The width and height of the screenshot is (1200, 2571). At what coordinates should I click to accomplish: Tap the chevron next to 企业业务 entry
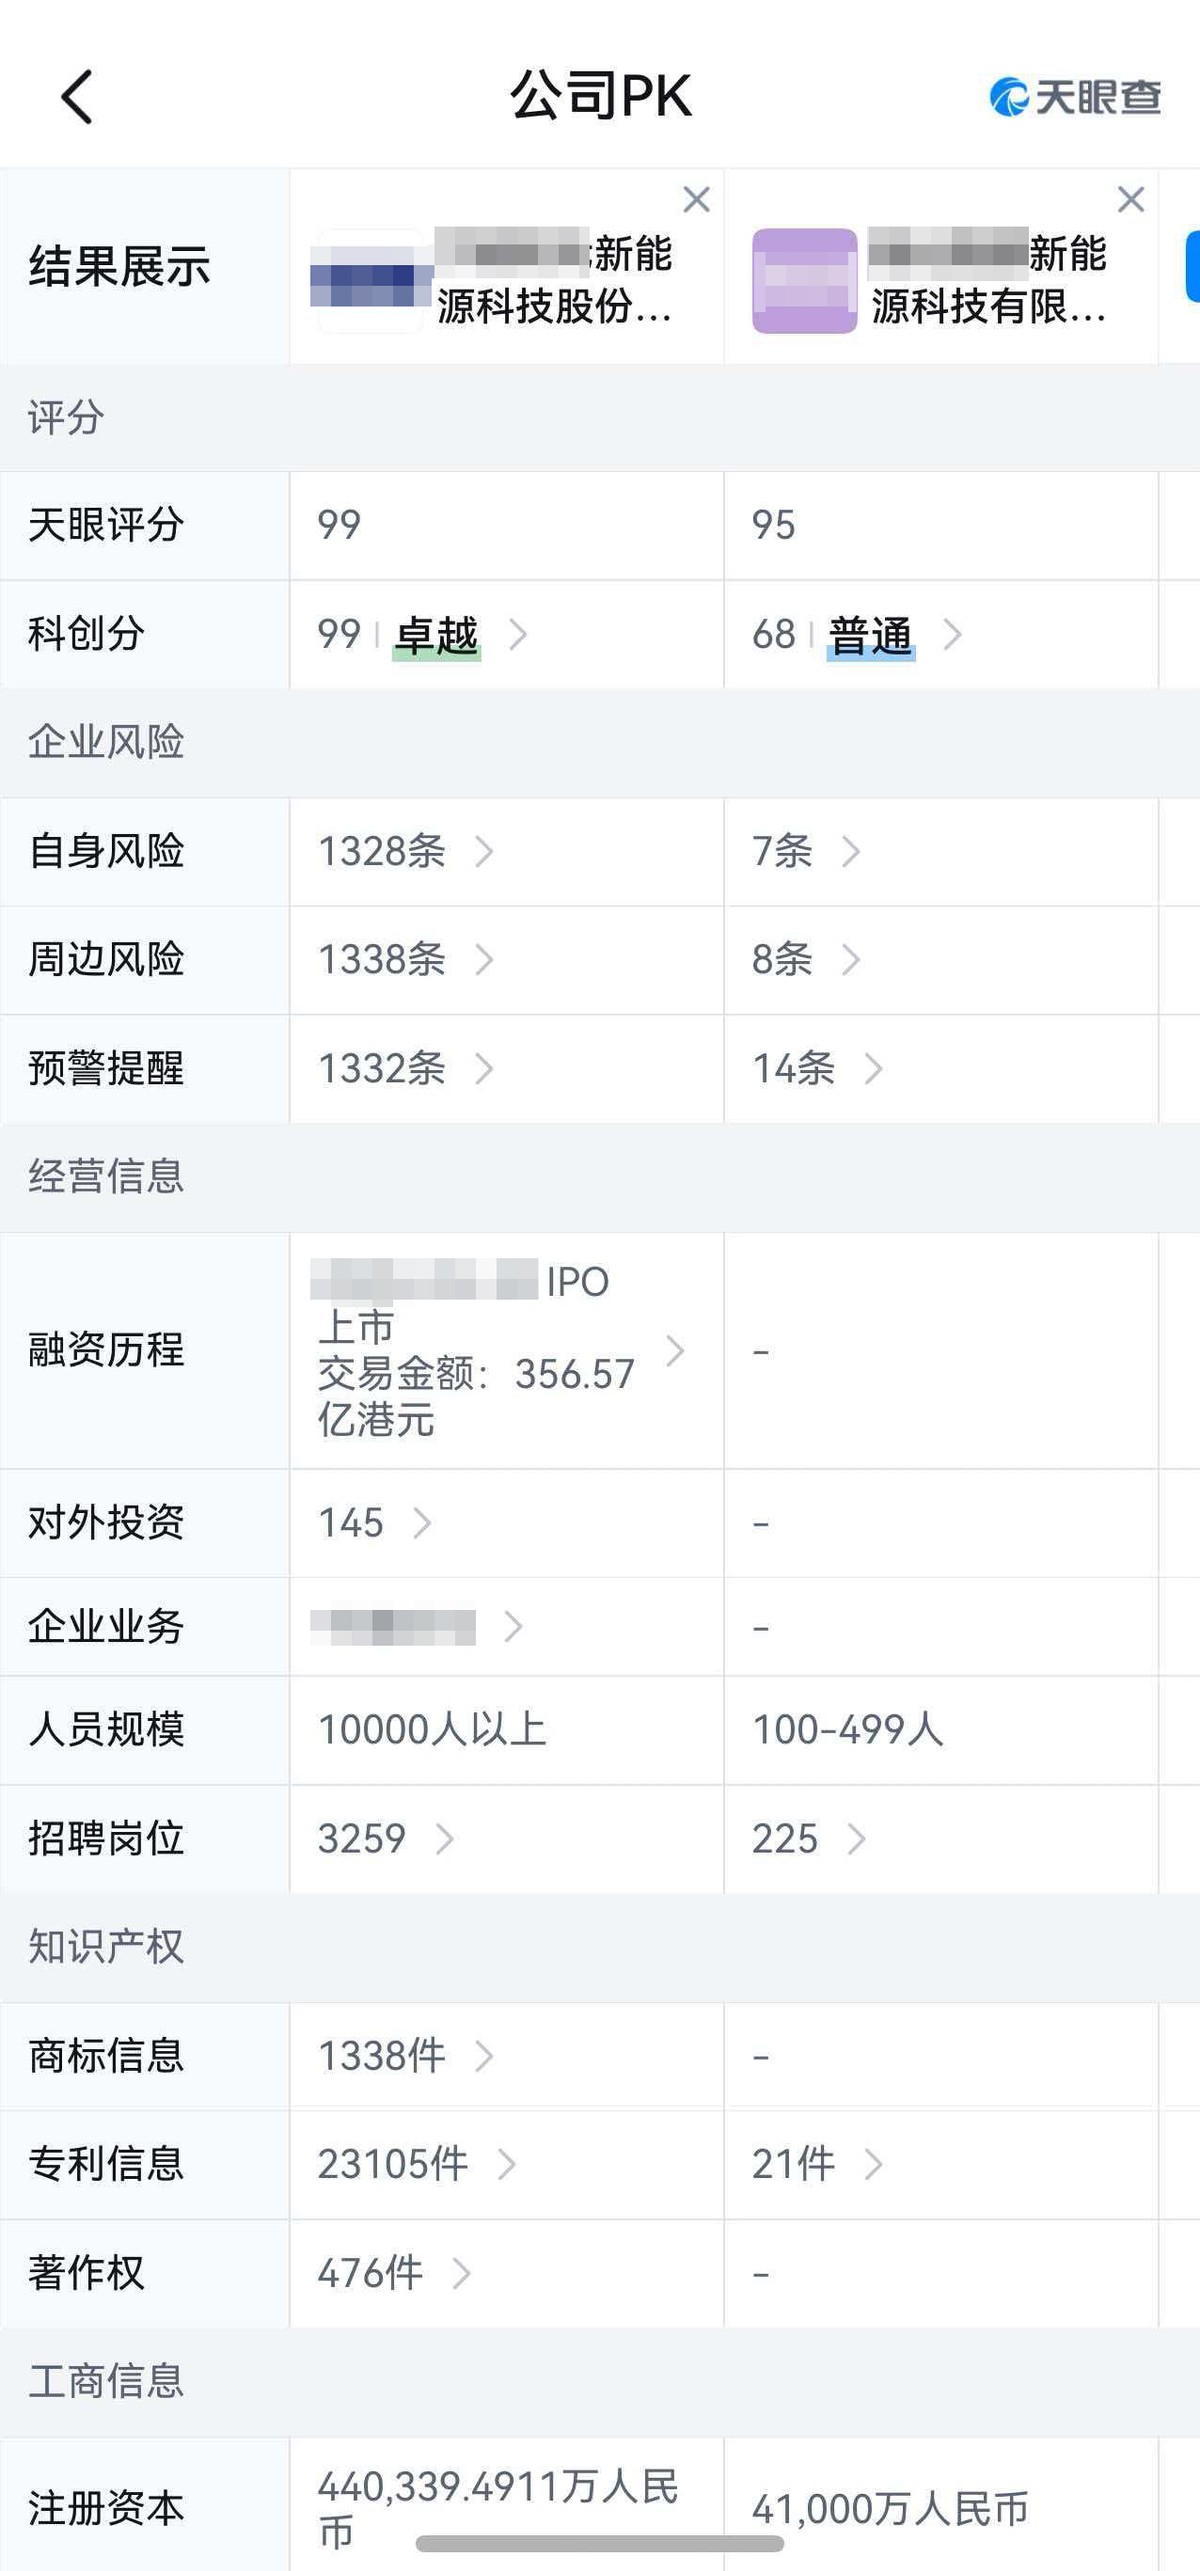coord(513,1627)
